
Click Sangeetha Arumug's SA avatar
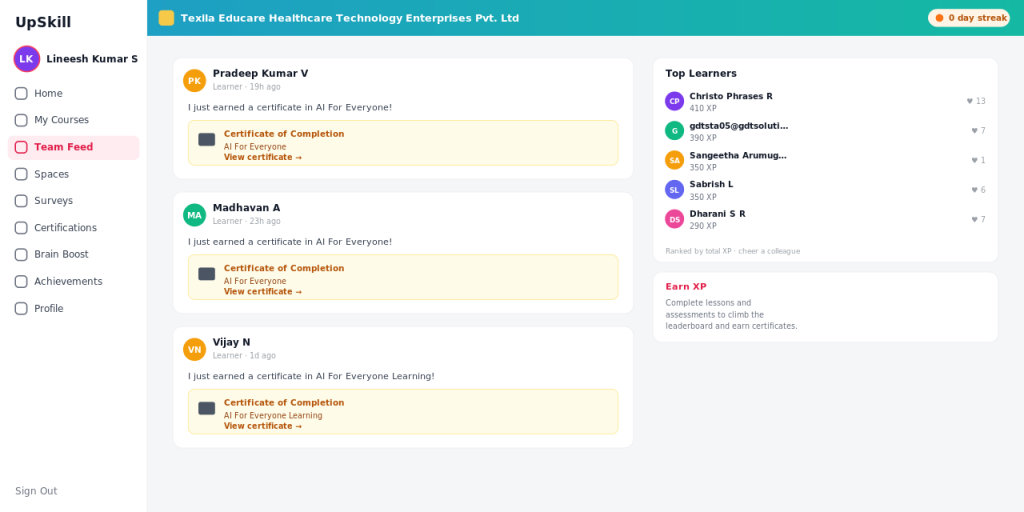click(675, 160)
